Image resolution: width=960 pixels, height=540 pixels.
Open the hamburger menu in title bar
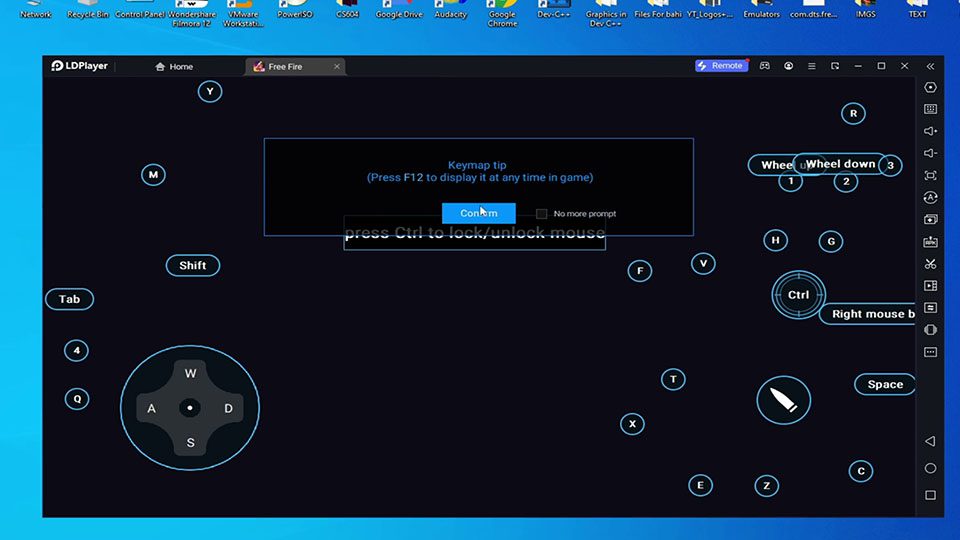coord(812,66)
